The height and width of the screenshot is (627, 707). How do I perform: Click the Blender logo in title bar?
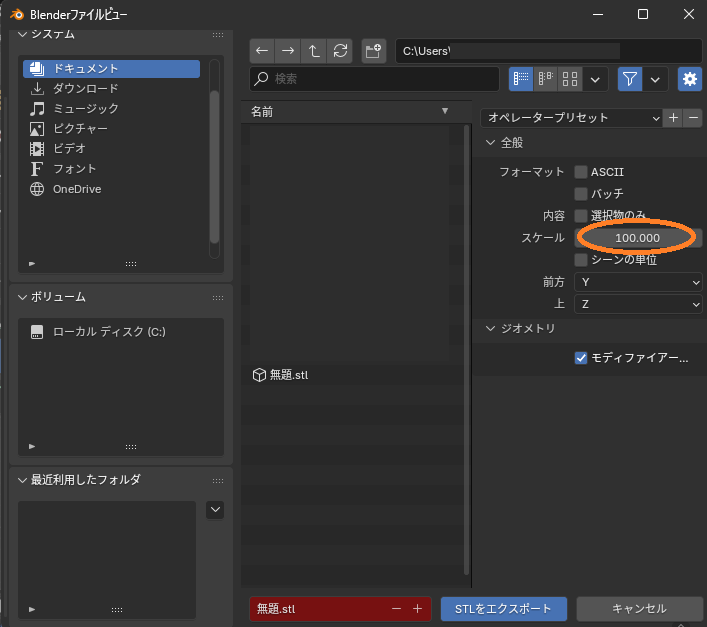coord(17,14)
